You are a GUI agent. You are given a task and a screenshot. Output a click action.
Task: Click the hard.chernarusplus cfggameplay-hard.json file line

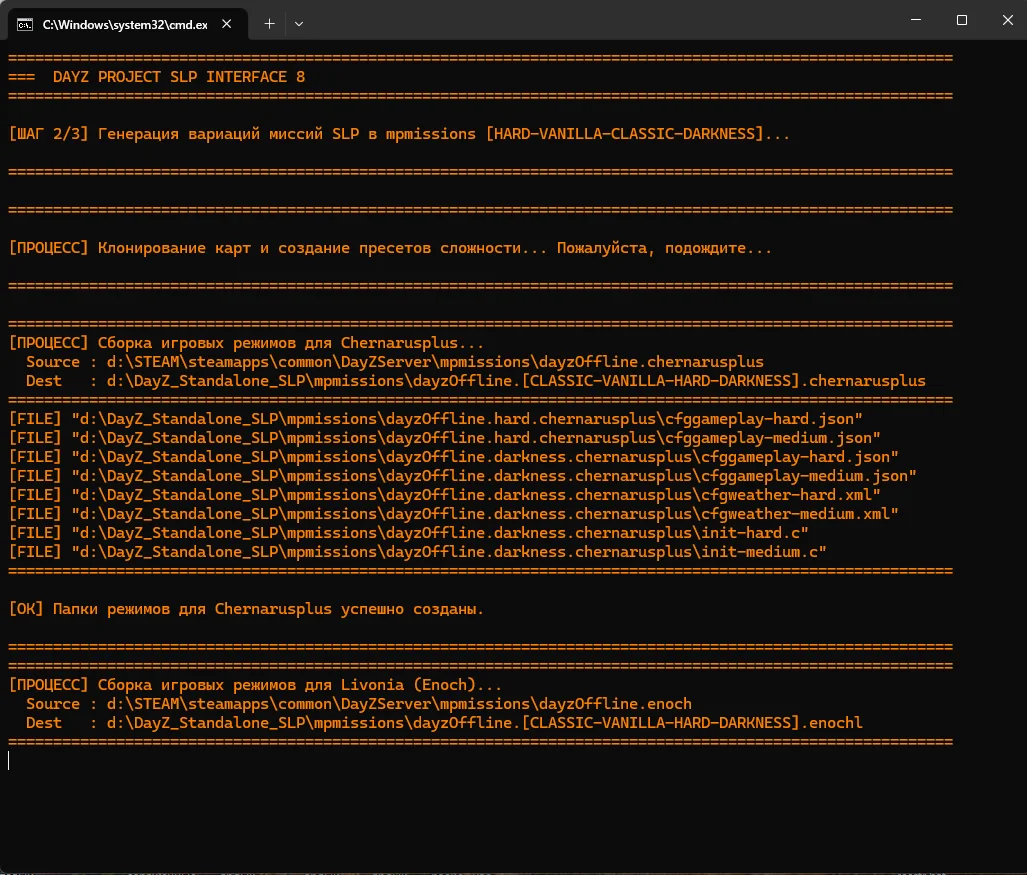pyautogui.click(x=436, y=419)
